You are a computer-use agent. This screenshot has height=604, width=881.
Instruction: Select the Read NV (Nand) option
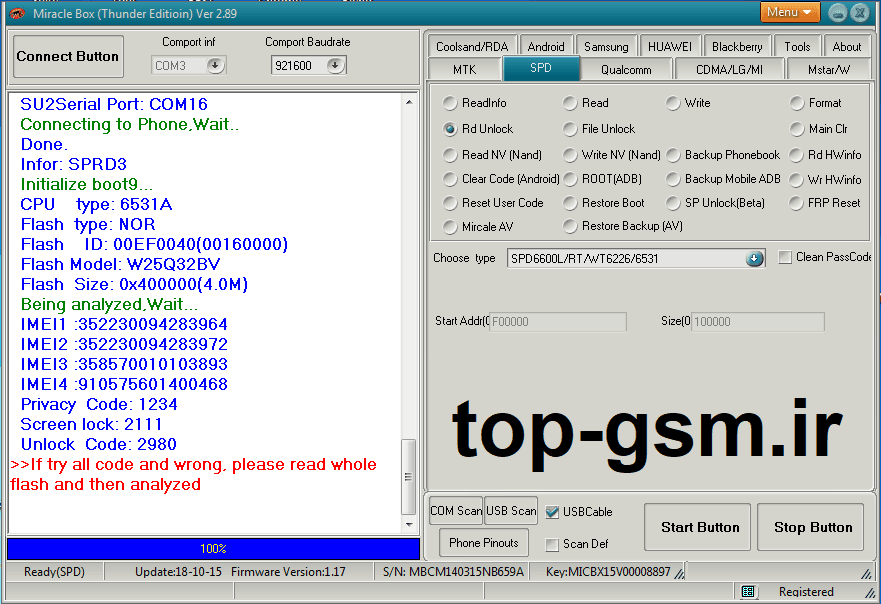[x=449, y=155]
